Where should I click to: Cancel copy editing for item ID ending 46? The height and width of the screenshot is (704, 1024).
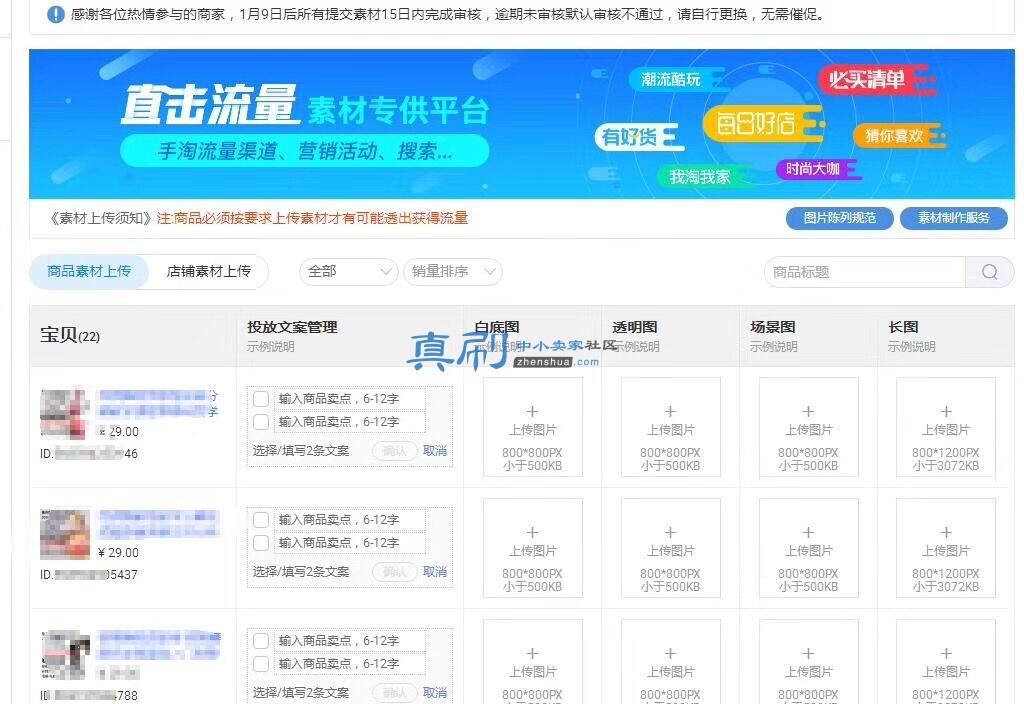pyautogui.click(x=435, y=451)
